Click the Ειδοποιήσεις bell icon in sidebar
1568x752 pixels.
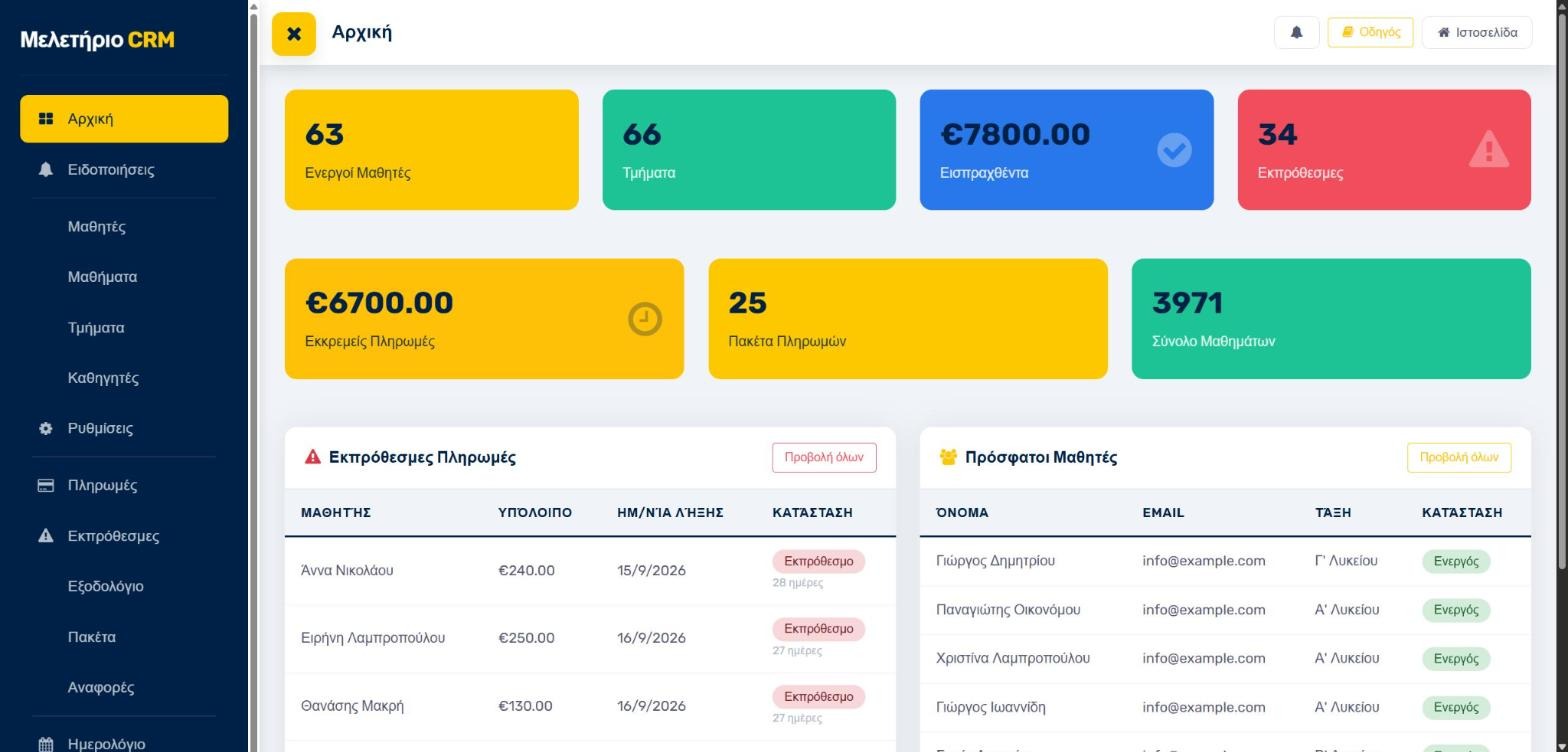click(x=45, y=170)
